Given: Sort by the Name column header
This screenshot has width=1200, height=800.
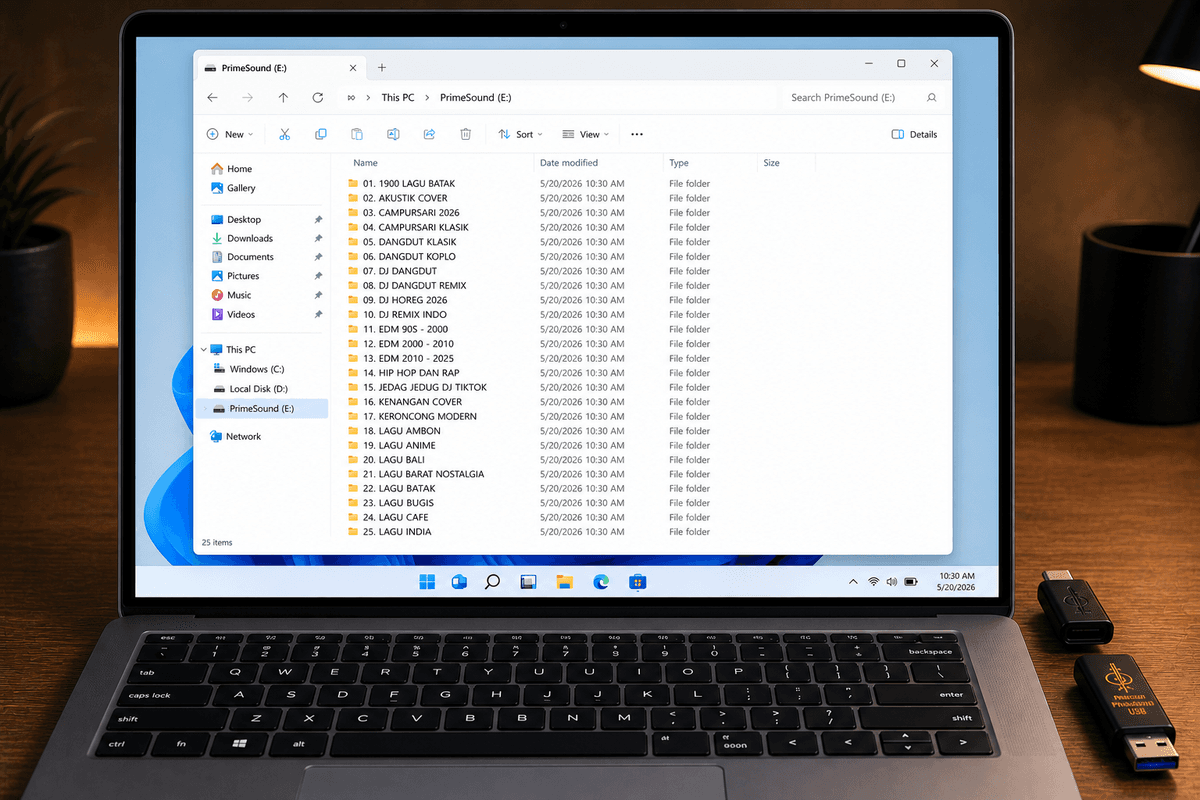Looking at the screenshot, I should [365, 163].
